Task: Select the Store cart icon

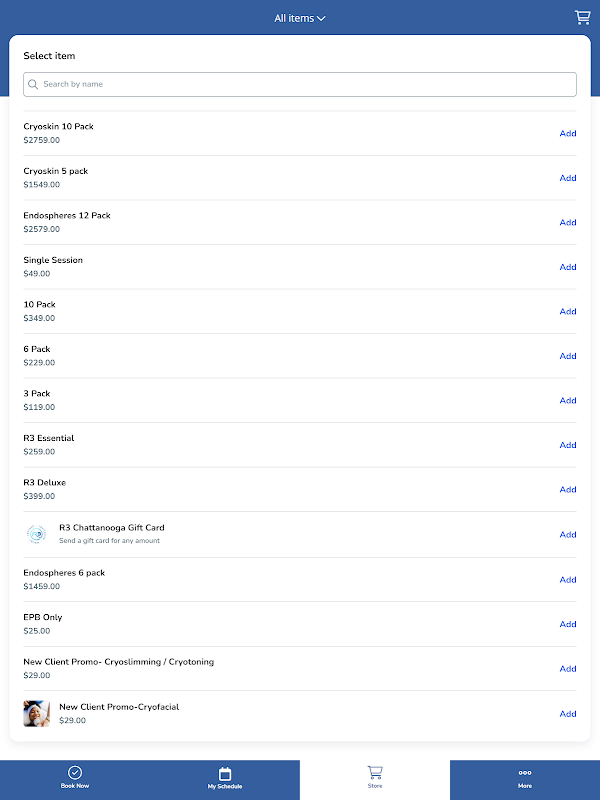Action: coord(375,772)
